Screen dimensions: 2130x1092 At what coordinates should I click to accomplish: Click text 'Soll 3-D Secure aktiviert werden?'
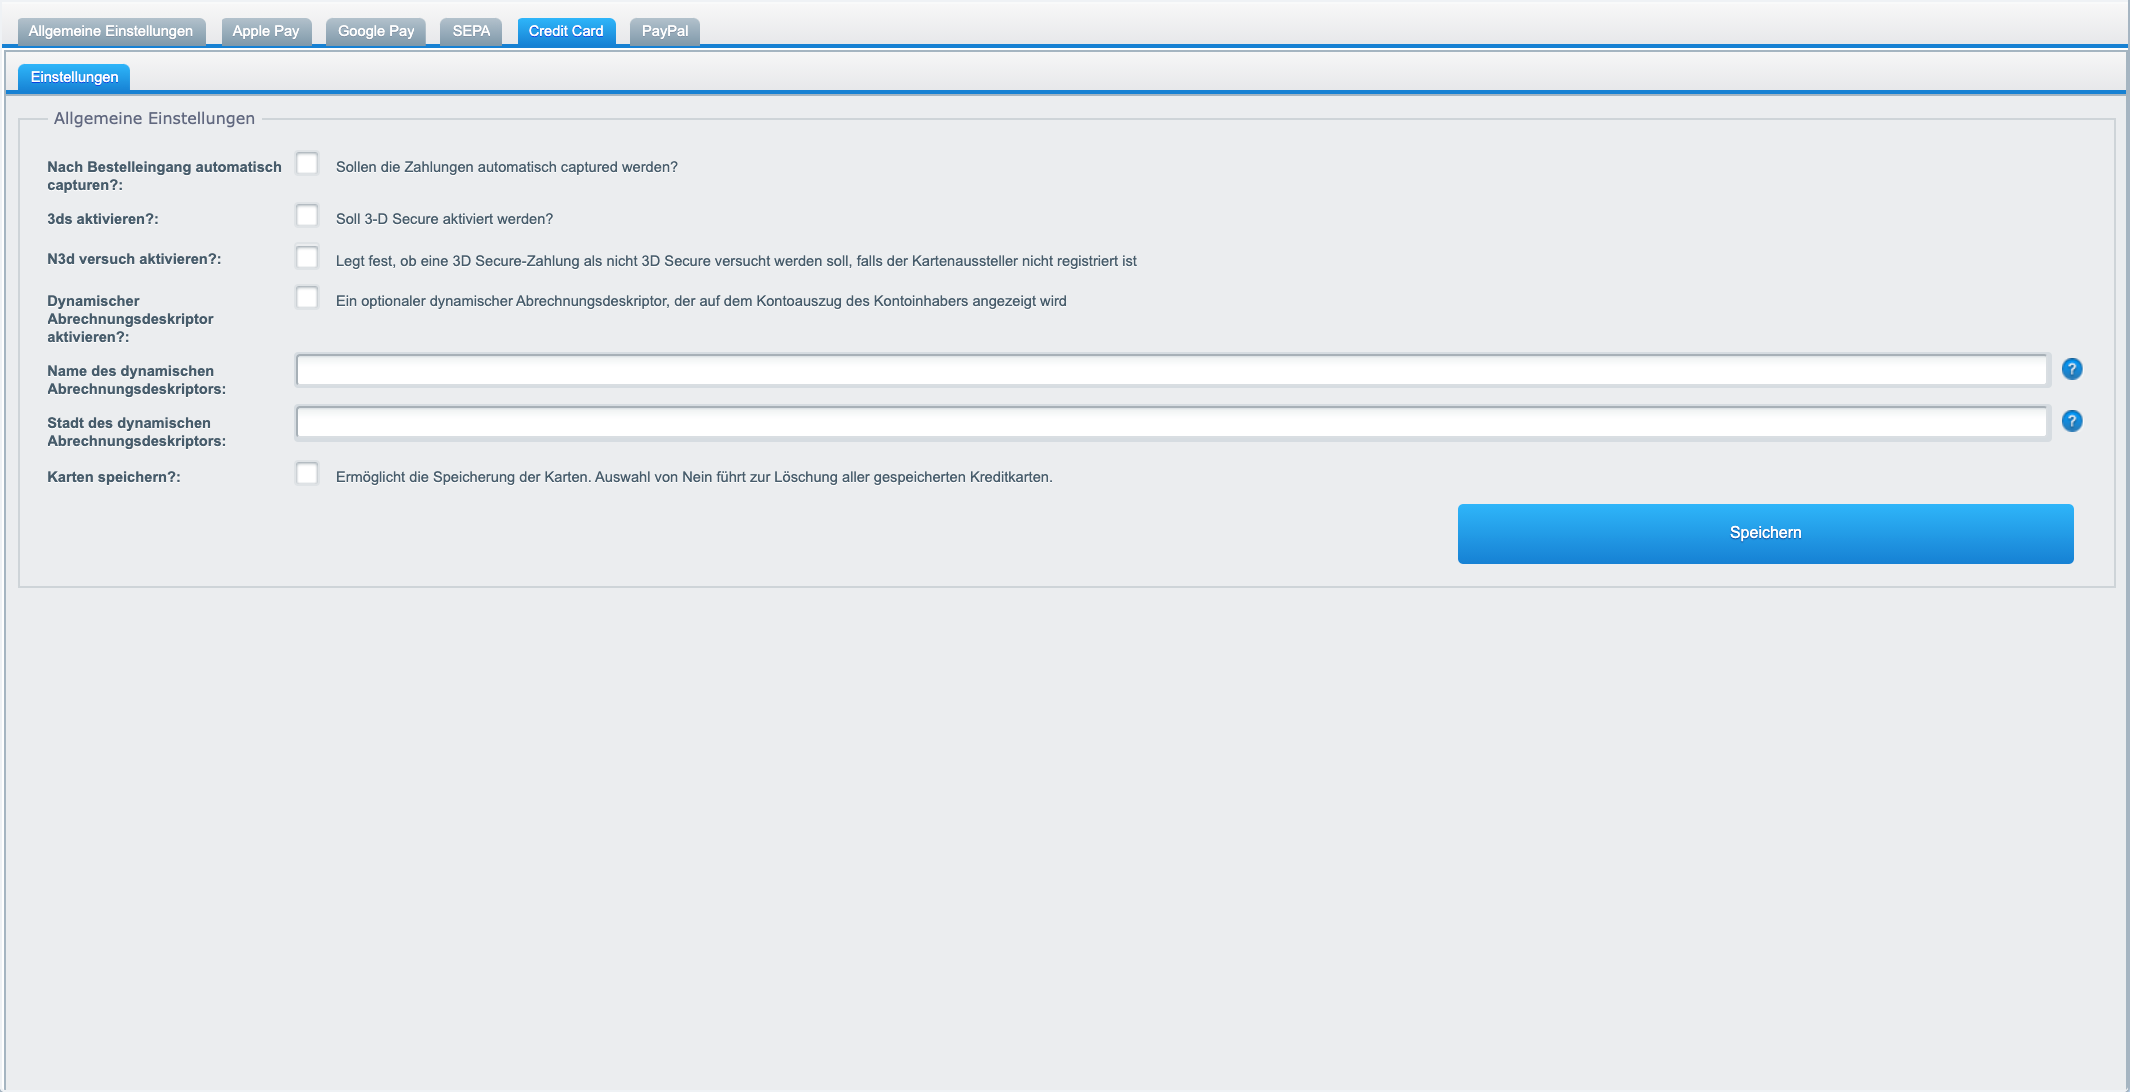point(444,219)
